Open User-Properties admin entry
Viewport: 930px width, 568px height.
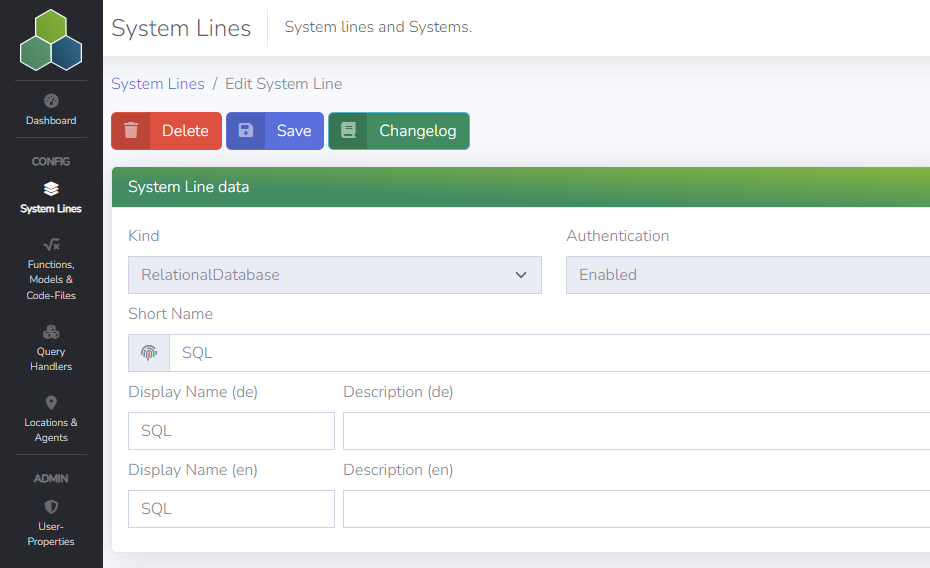(x=51, y=523)
